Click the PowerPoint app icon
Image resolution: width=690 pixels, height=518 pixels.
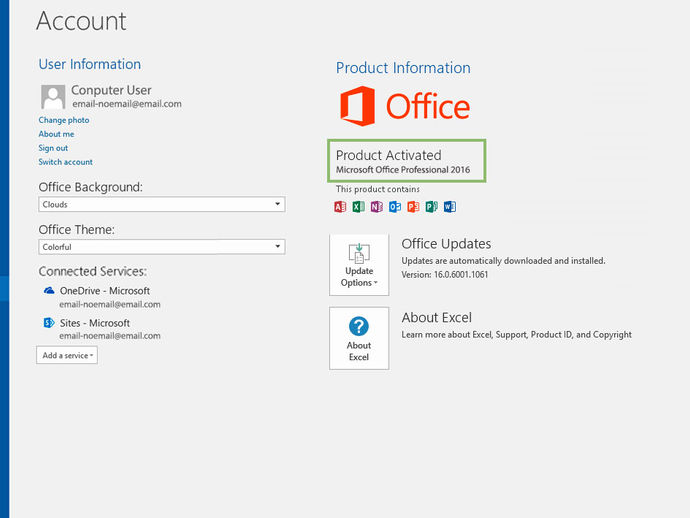[x=413, y=206]
